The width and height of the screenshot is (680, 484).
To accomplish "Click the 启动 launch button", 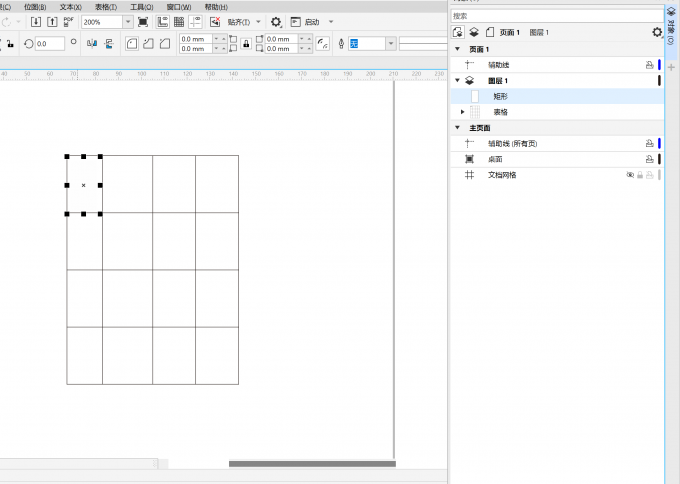I will tap(305, 22).
